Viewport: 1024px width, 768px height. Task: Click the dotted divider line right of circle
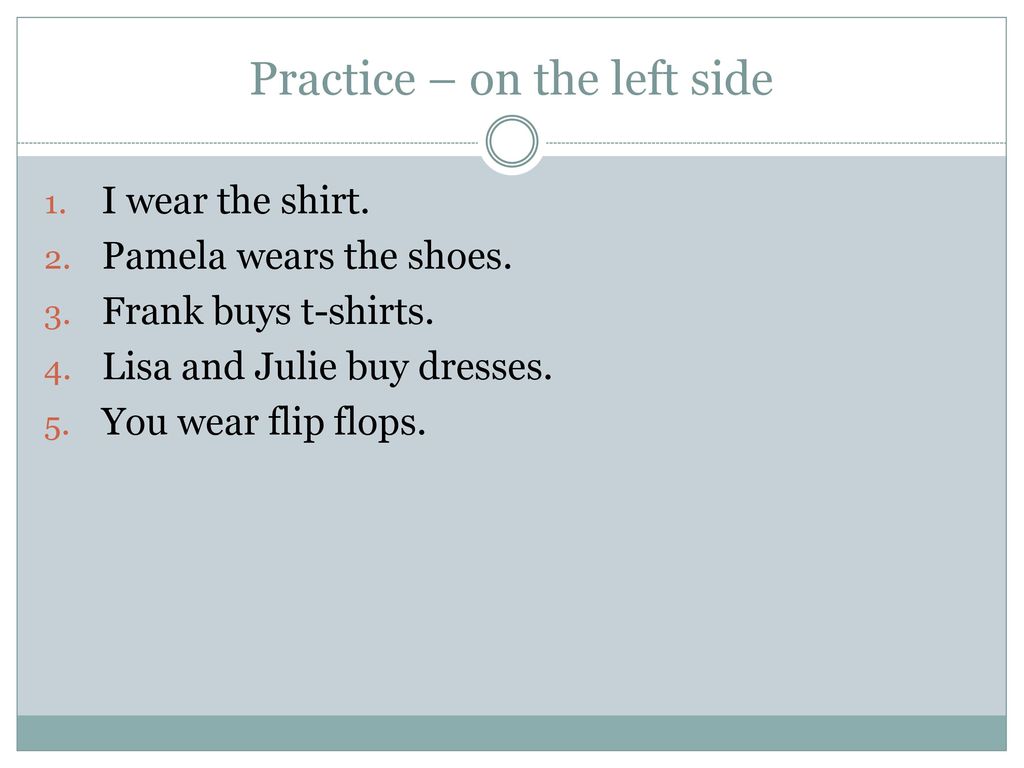click(x=776, y=142)
